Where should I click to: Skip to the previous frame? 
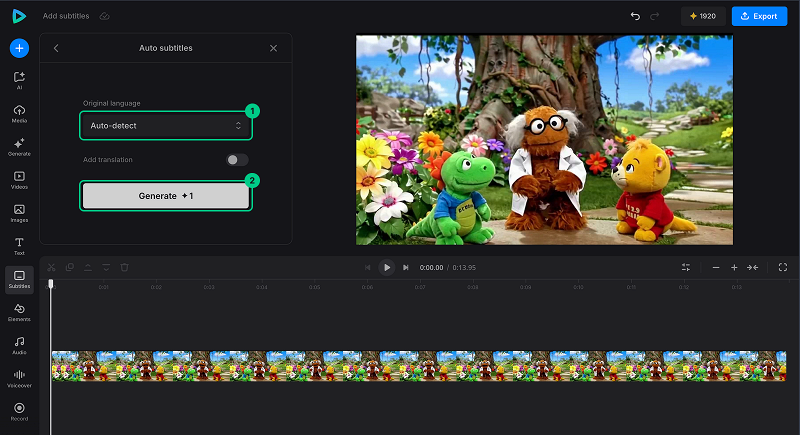tap(367, 267)
